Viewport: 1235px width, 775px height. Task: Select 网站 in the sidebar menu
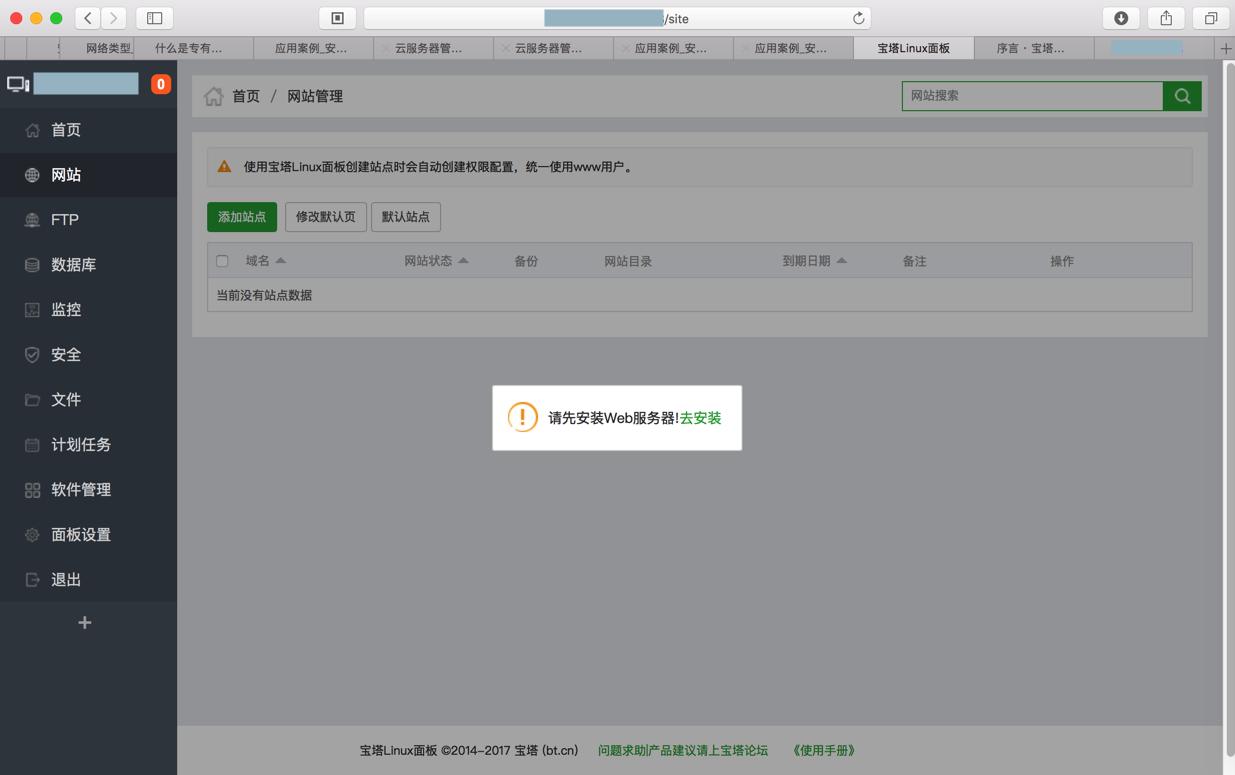[88, 175]
